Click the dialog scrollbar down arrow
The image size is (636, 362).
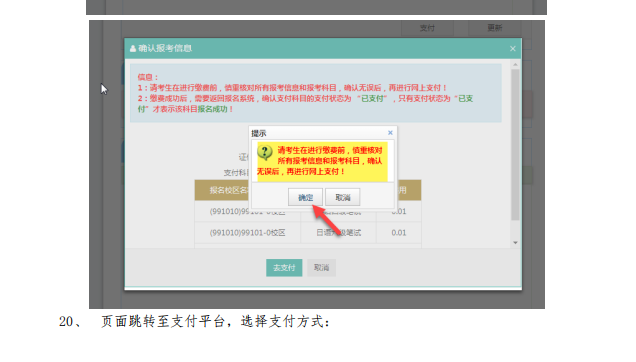click(515, 243)
